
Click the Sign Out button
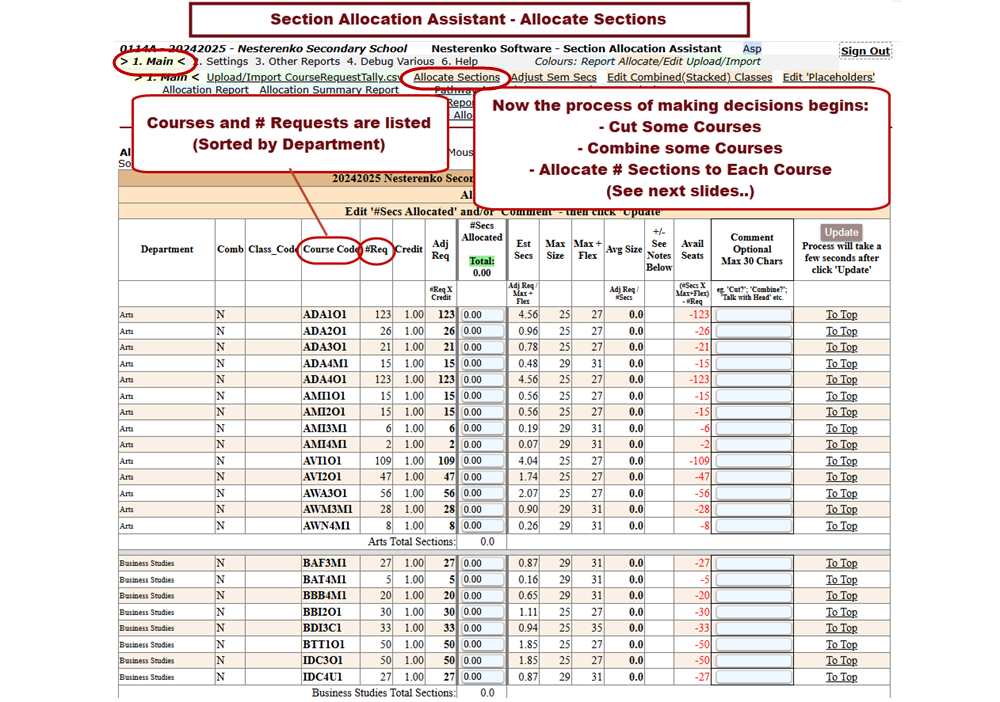pos(865,51)
